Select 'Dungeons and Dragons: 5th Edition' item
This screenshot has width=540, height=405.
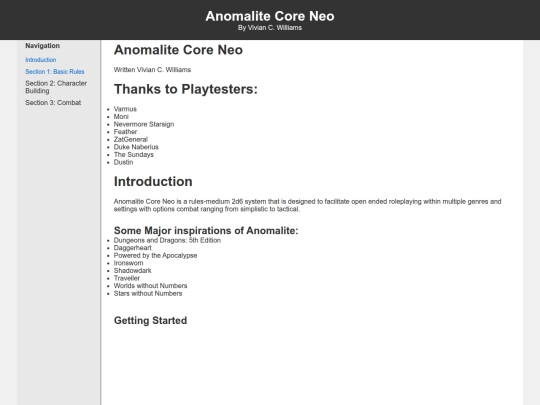(167, 240)
